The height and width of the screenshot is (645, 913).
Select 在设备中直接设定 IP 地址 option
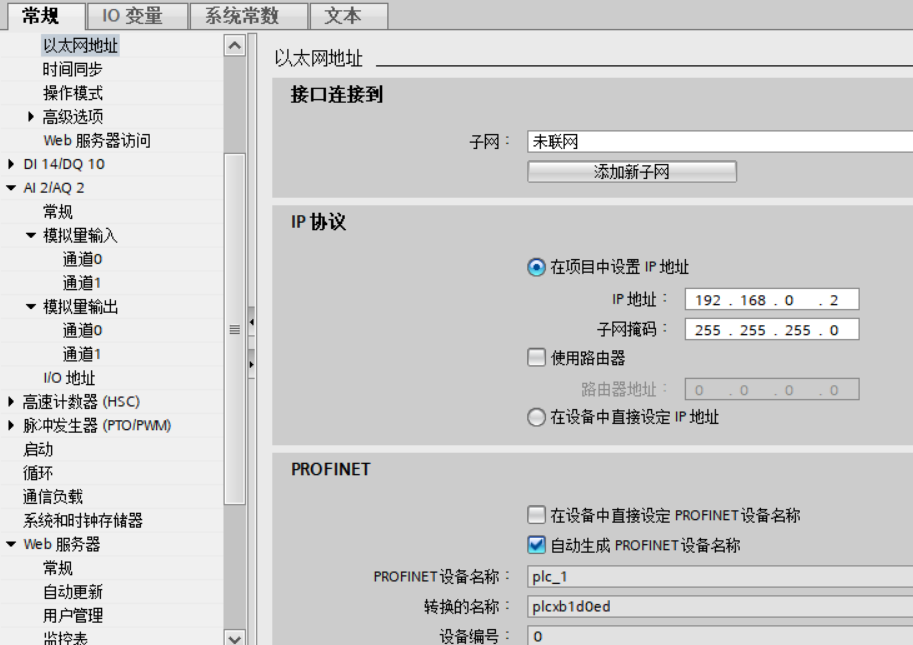coord(537,417)
